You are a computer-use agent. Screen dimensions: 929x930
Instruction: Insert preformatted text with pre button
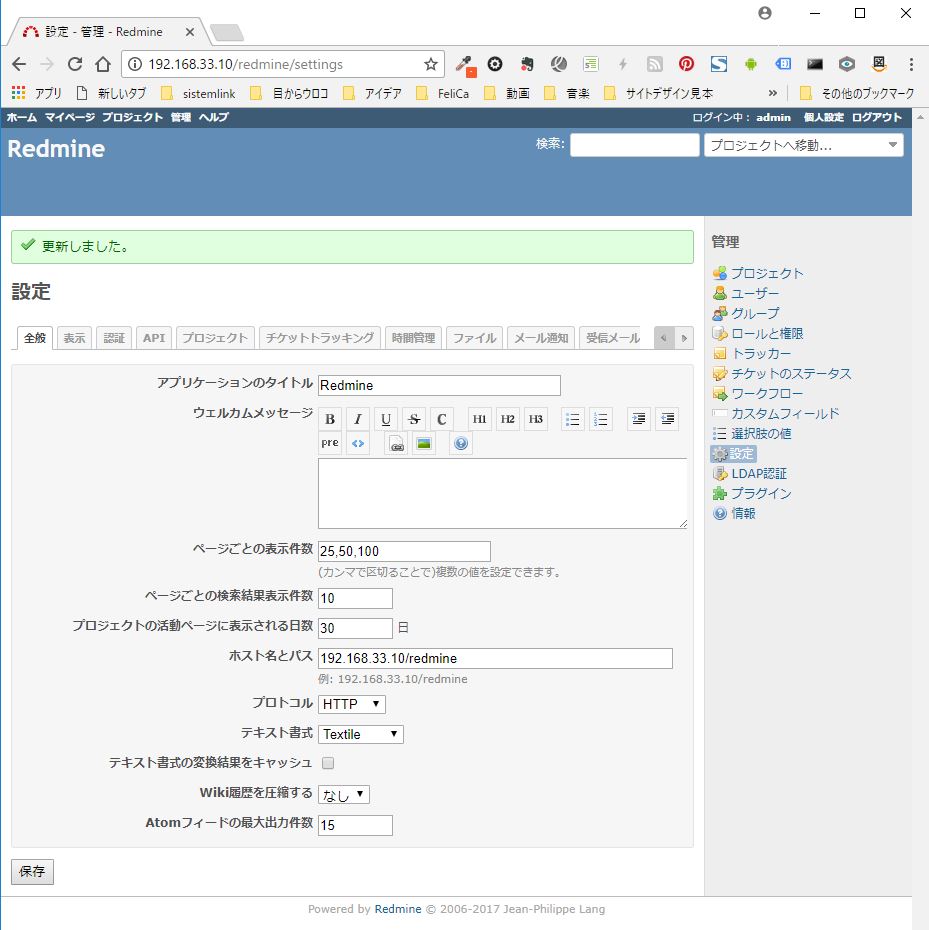[x=330, y=443]
